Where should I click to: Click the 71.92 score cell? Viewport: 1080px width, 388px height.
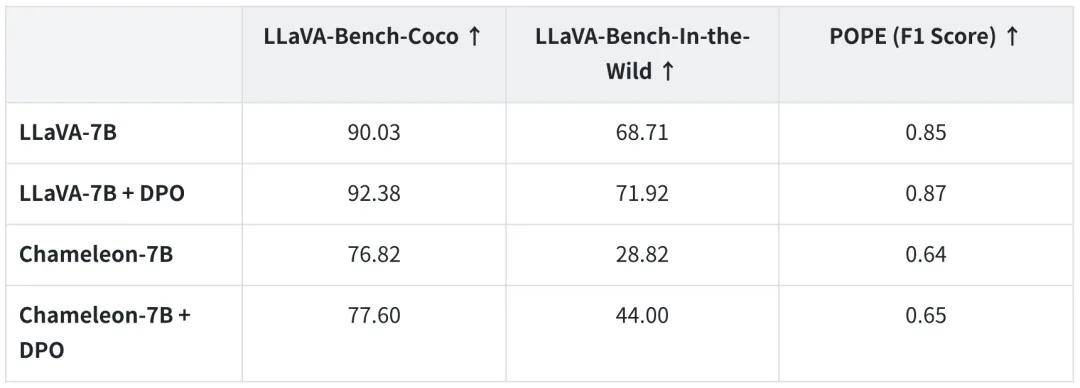642,194
